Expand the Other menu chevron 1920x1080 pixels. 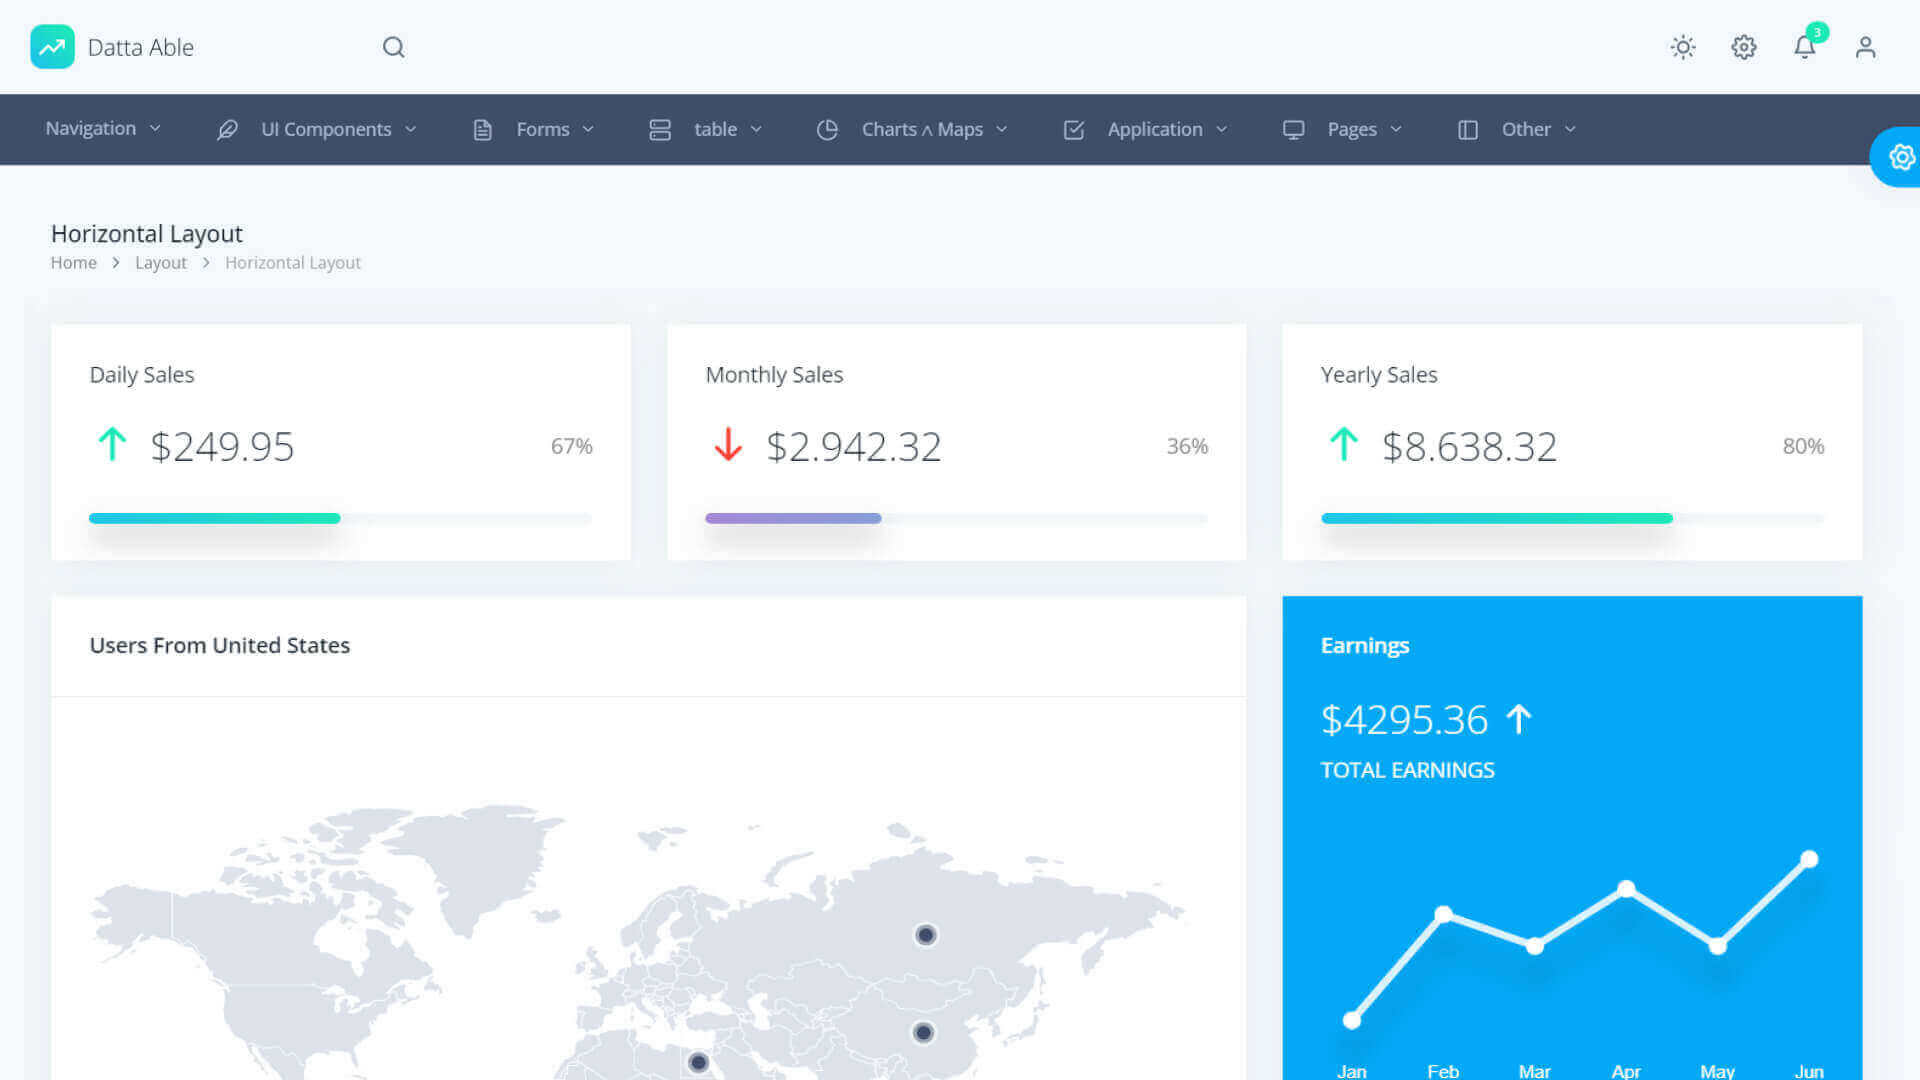1570,130
